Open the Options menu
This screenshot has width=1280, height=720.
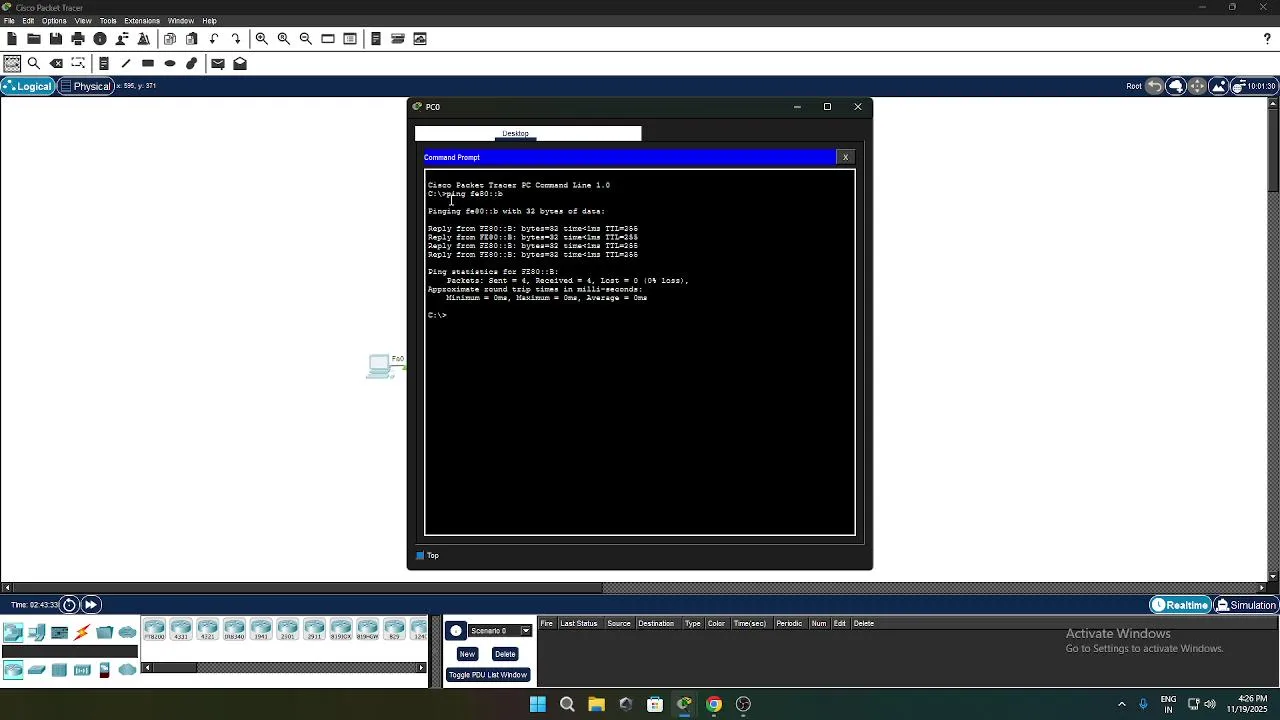pos(54,20)
